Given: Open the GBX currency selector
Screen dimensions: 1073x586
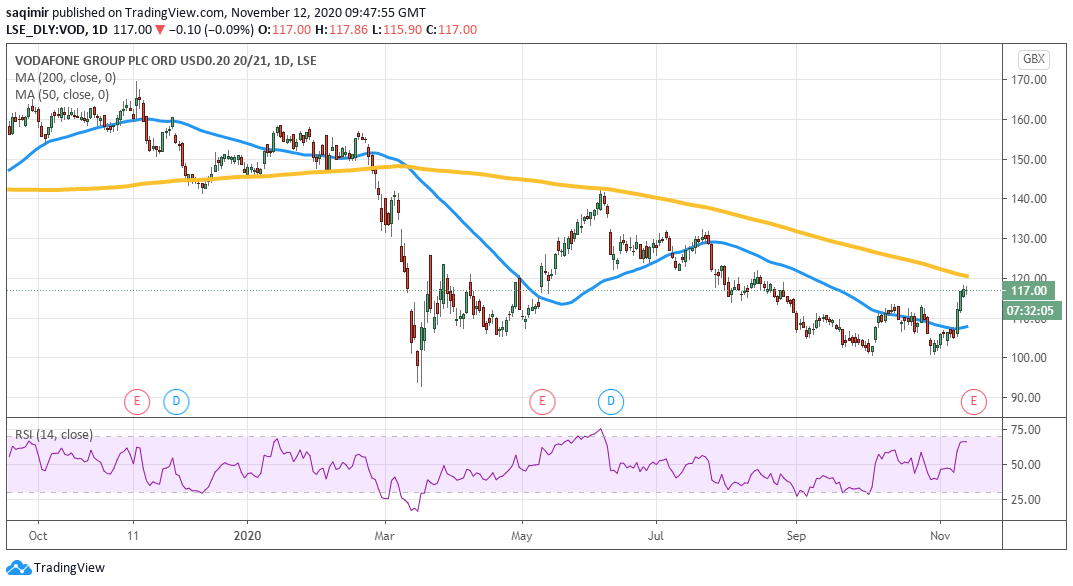Looking at the screenshot, I should (1032, 58).
